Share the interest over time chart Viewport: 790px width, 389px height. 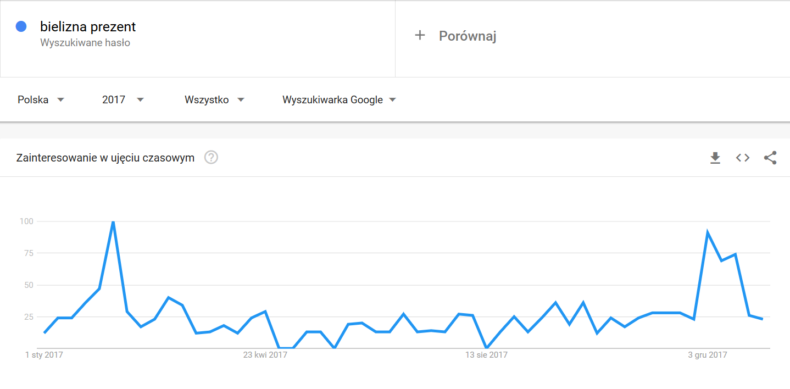coord(770,158)
